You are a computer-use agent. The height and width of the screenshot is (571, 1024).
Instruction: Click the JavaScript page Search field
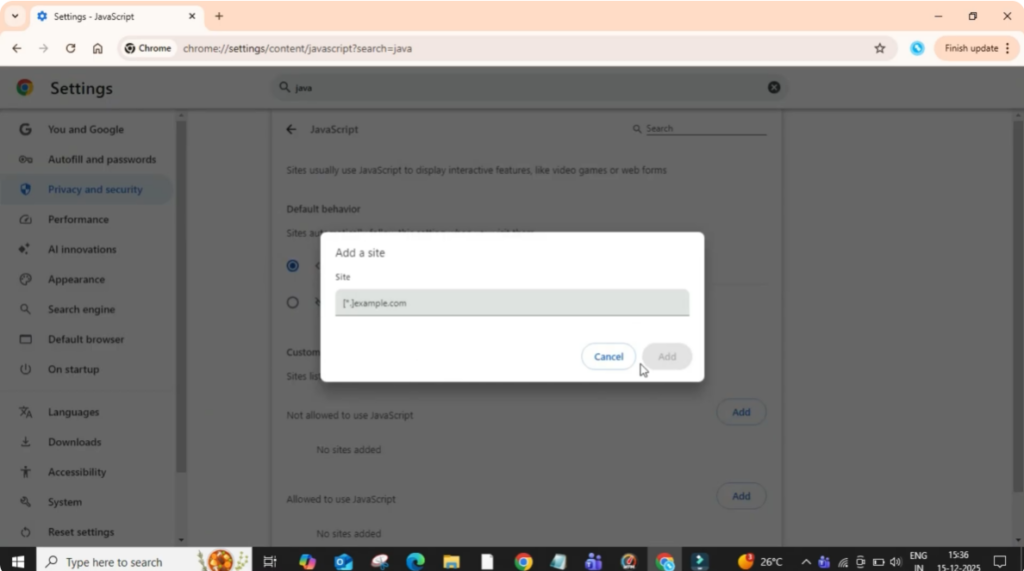coord(705,129)
